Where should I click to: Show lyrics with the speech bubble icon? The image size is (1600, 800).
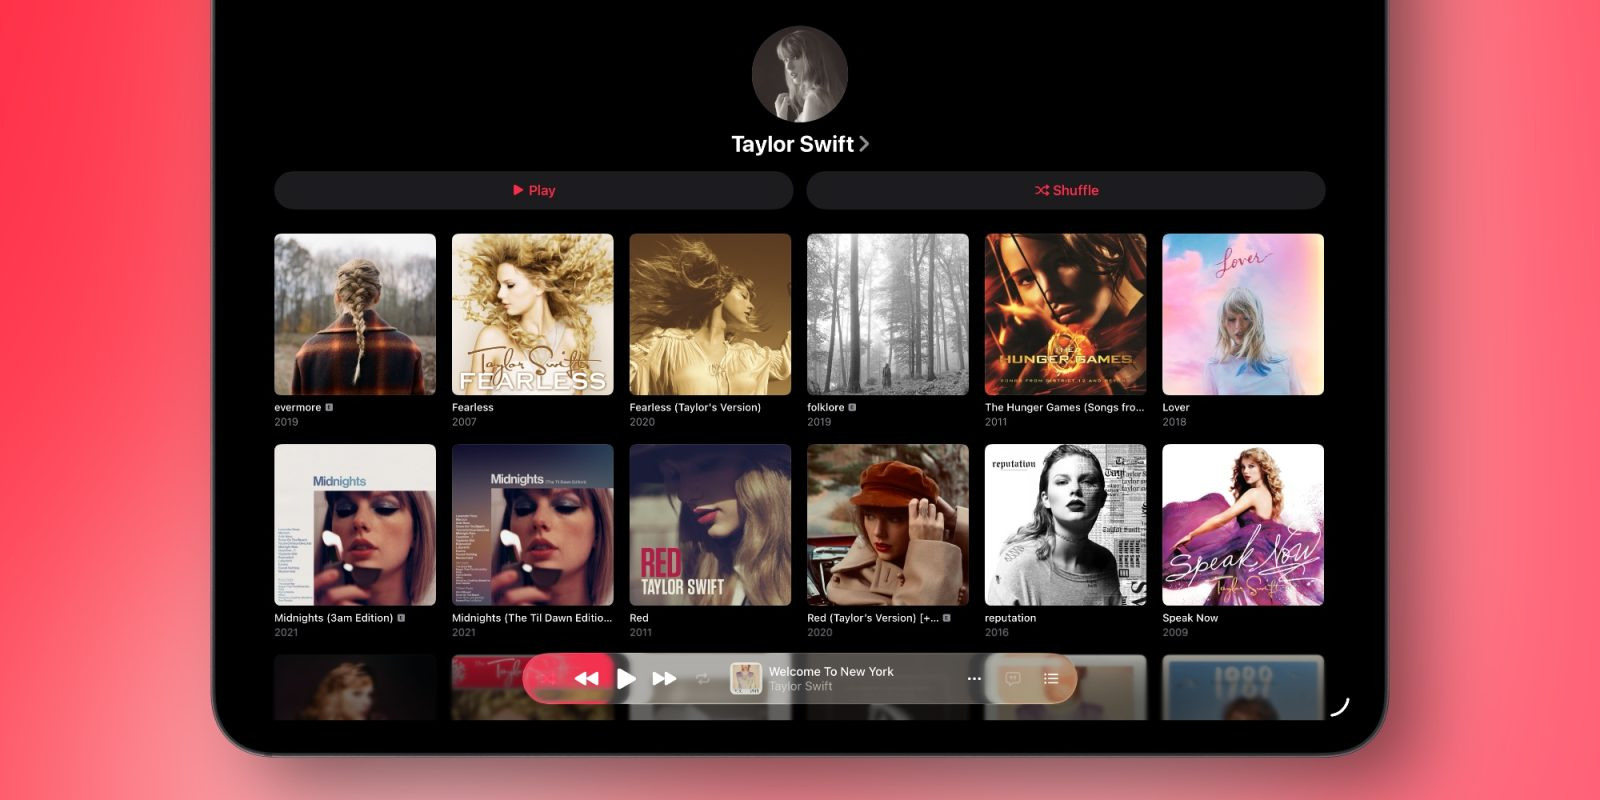tap(1012, 679)
